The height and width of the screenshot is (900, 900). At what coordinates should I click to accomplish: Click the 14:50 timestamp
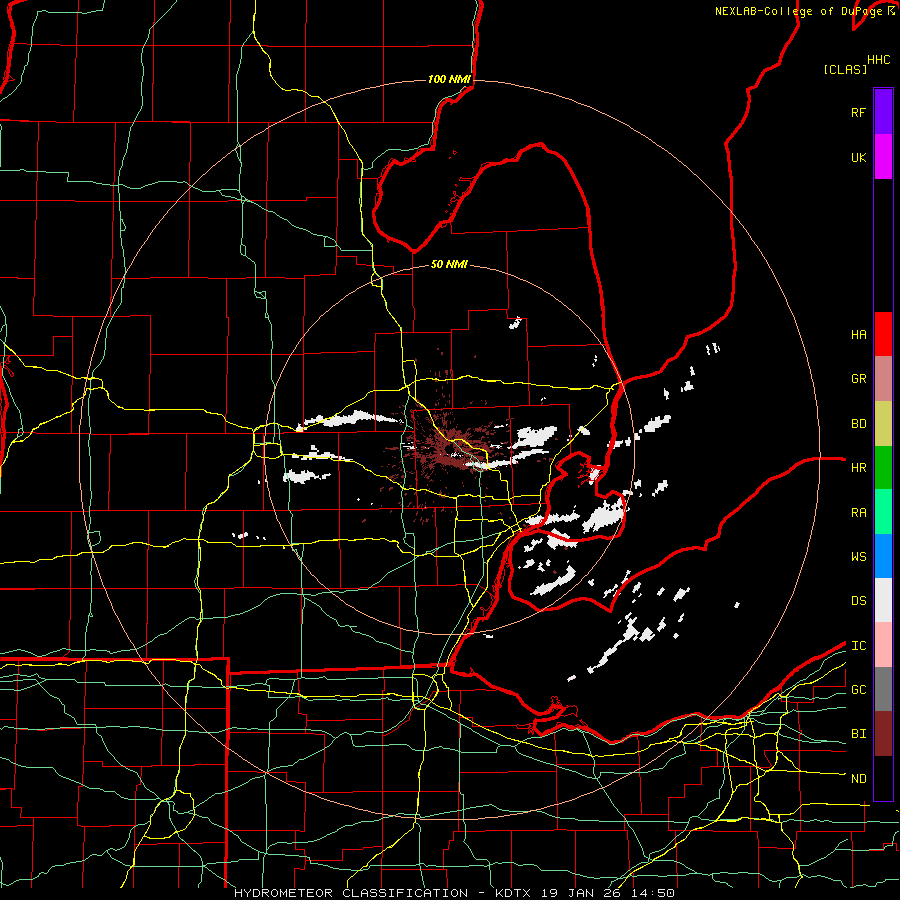click(652, 893)
